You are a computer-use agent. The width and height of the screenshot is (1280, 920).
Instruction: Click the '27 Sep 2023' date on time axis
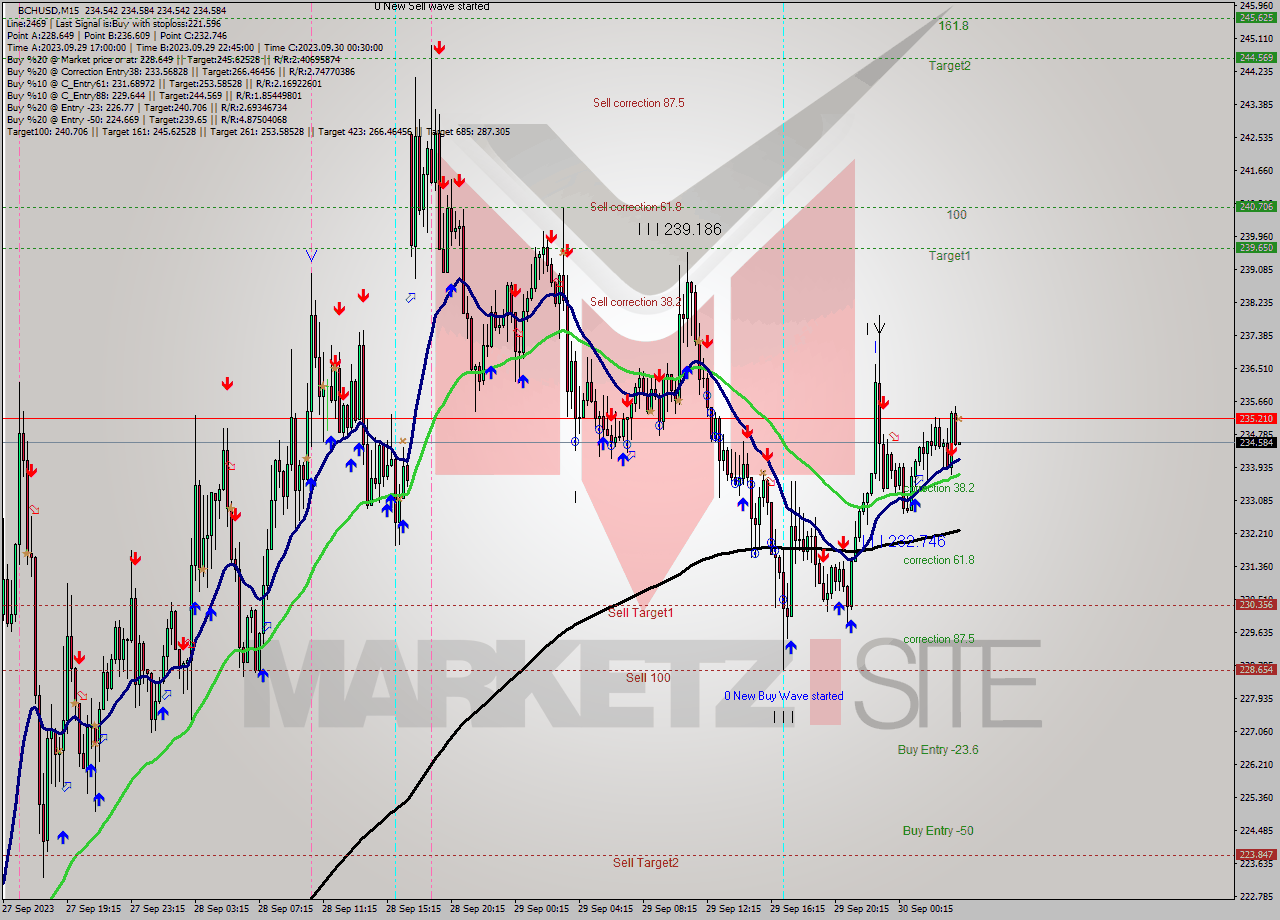(x=29, y=909)
